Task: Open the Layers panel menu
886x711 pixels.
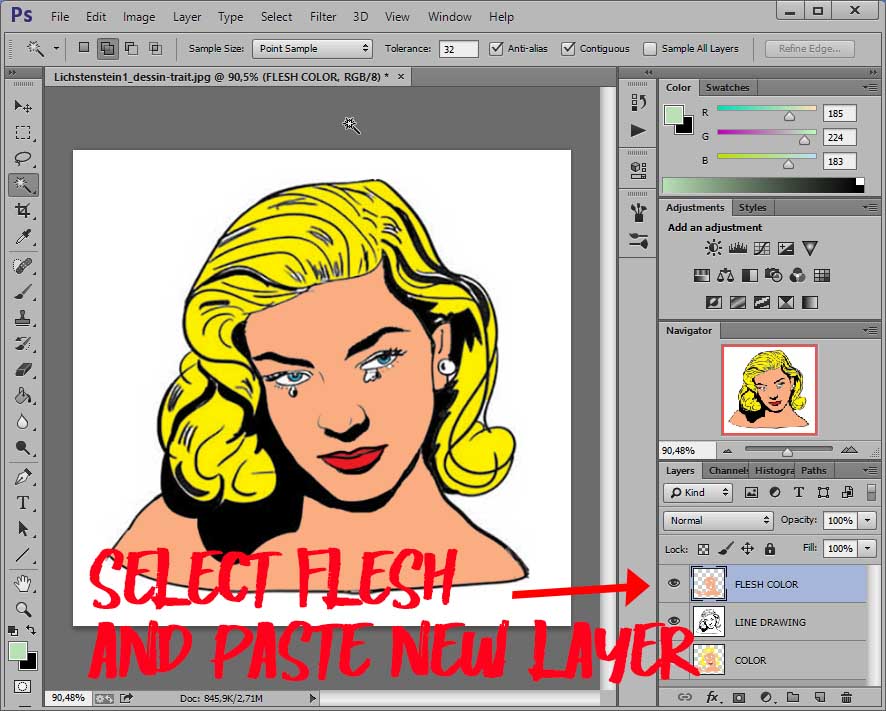Action: 870,470
